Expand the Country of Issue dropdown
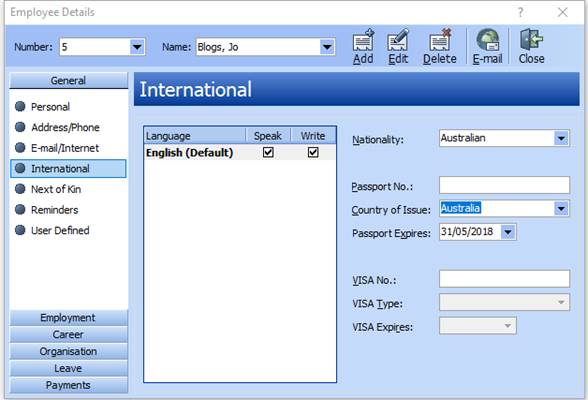 [x=561, y=208]
